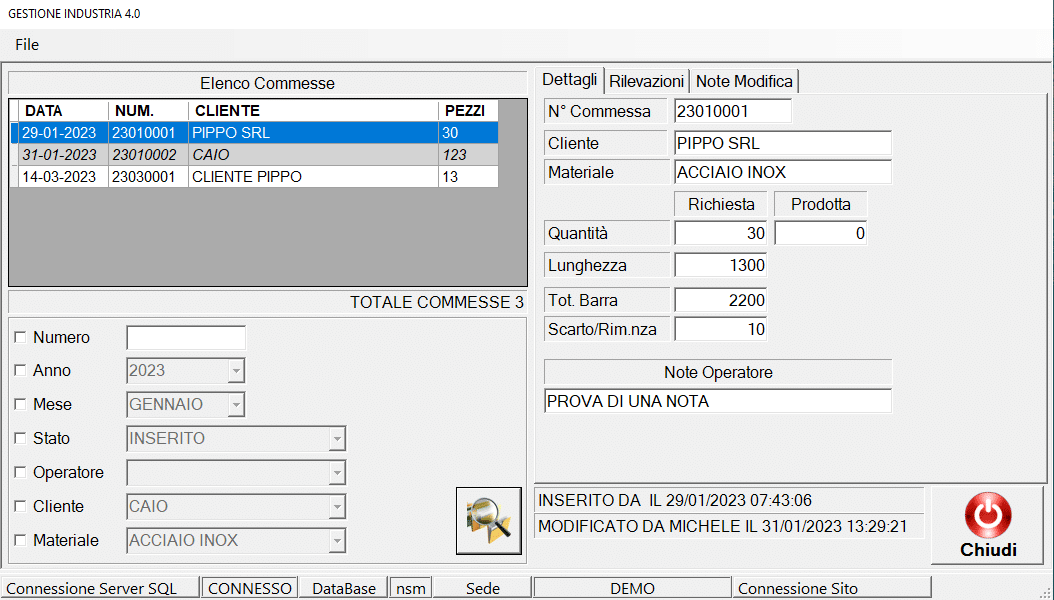Check the Cliente filter checkbox

click(x=20, y=507)
